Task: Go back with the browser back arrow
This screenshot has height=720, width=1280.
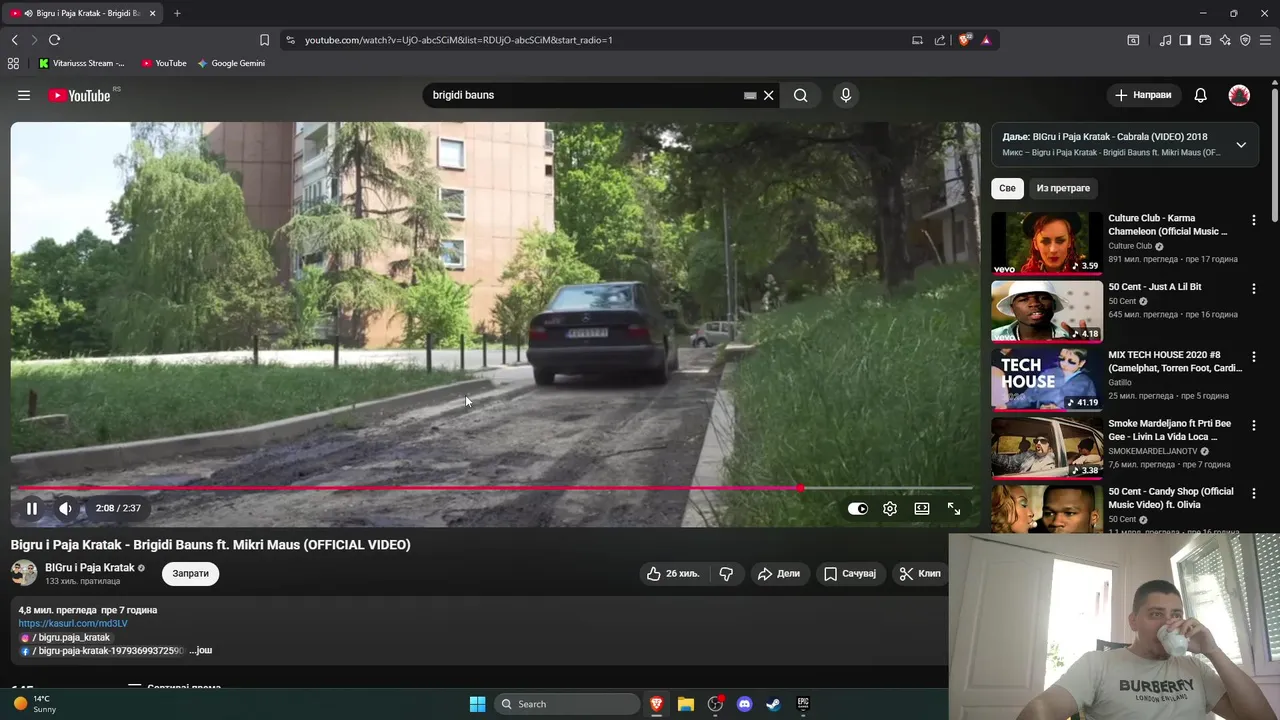Action: click(x=14, y=40)
